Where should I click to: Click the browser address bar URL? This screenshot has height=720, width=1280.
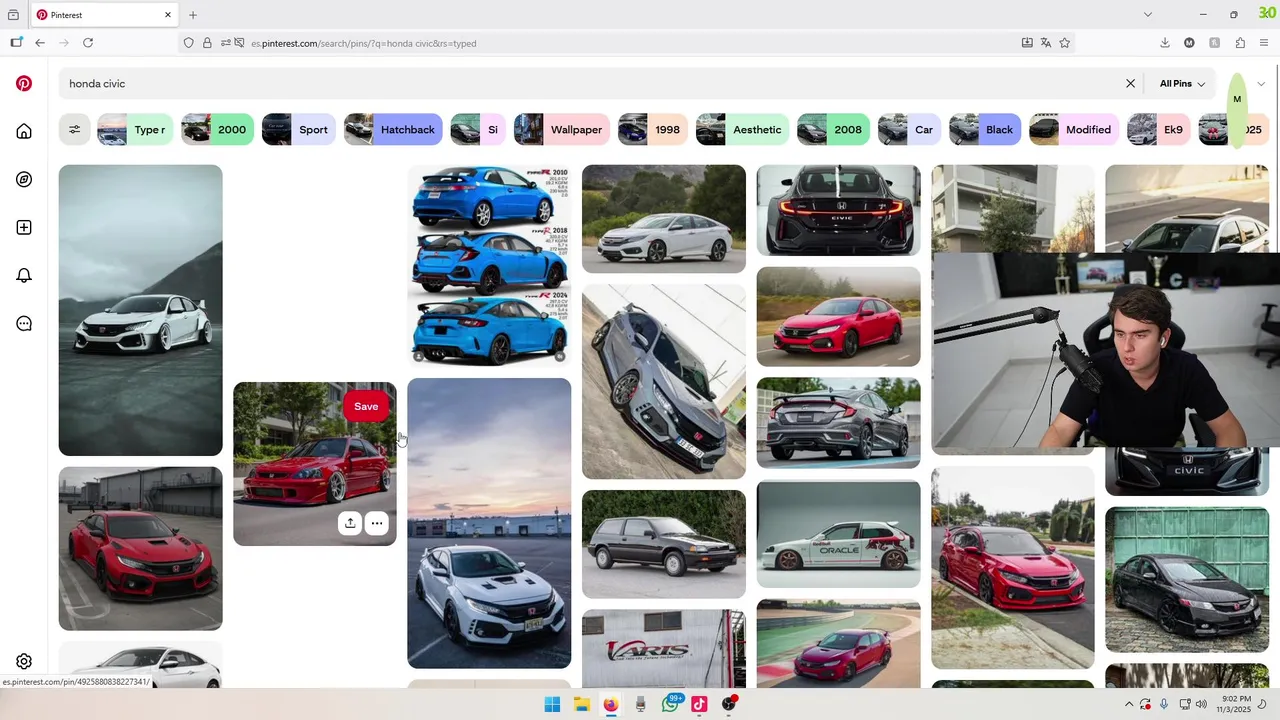click(363, 43)
